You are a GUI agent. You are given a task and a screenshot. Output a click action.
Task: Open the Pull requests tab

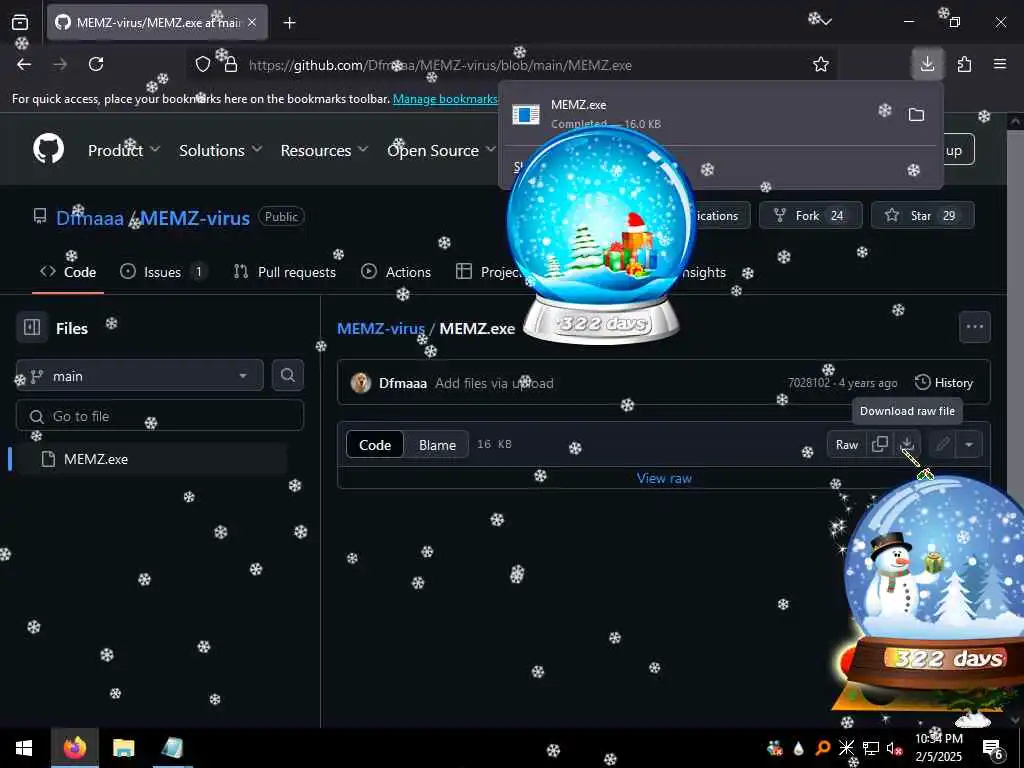285,272
